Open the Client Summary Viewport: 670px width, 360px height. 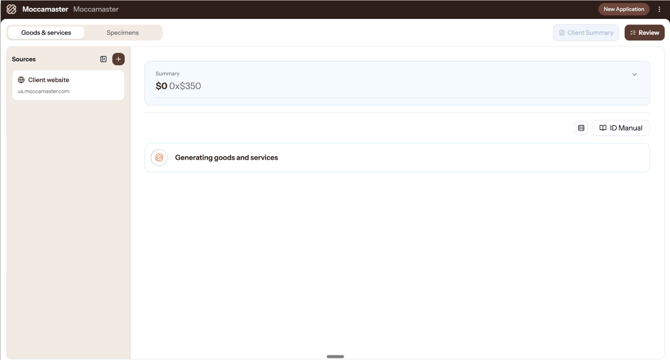(x=586, y=32)
